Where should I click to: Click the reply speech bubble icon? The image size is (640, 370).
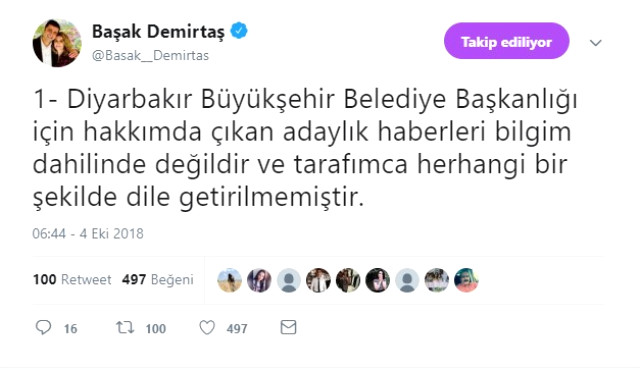pos(43,328)
